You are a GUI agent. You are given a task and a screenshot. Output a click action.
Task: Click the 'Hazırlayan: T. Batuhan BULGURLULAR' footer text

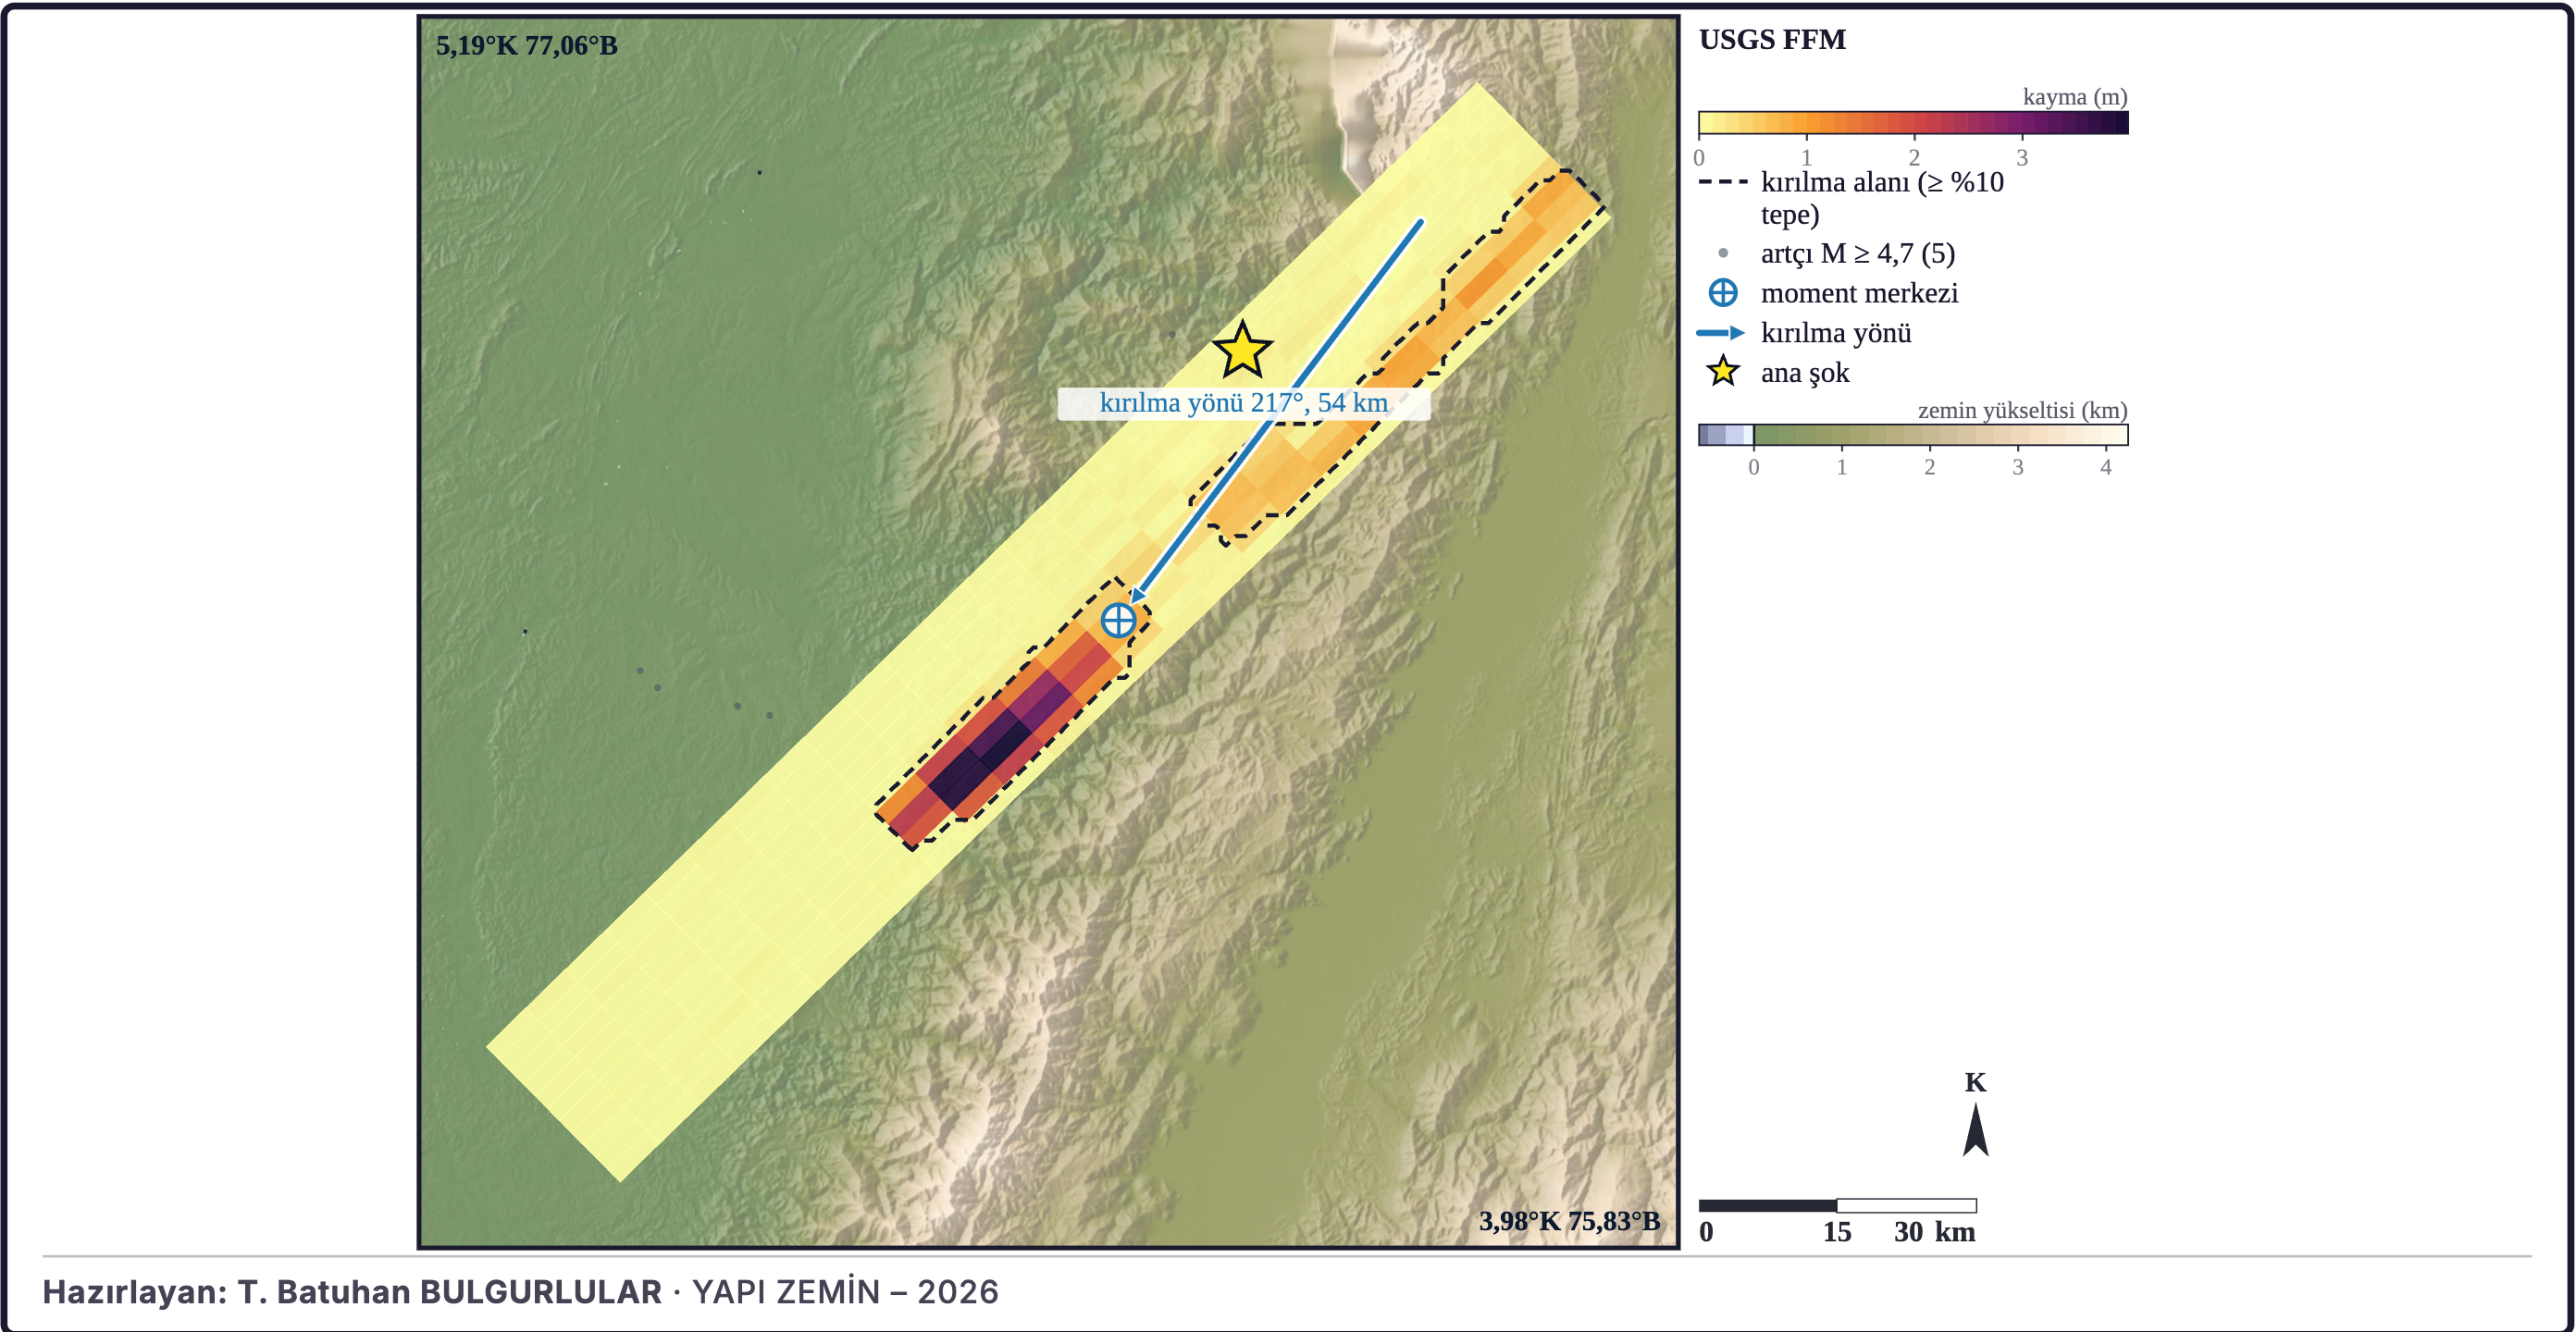pos(352,1291)
